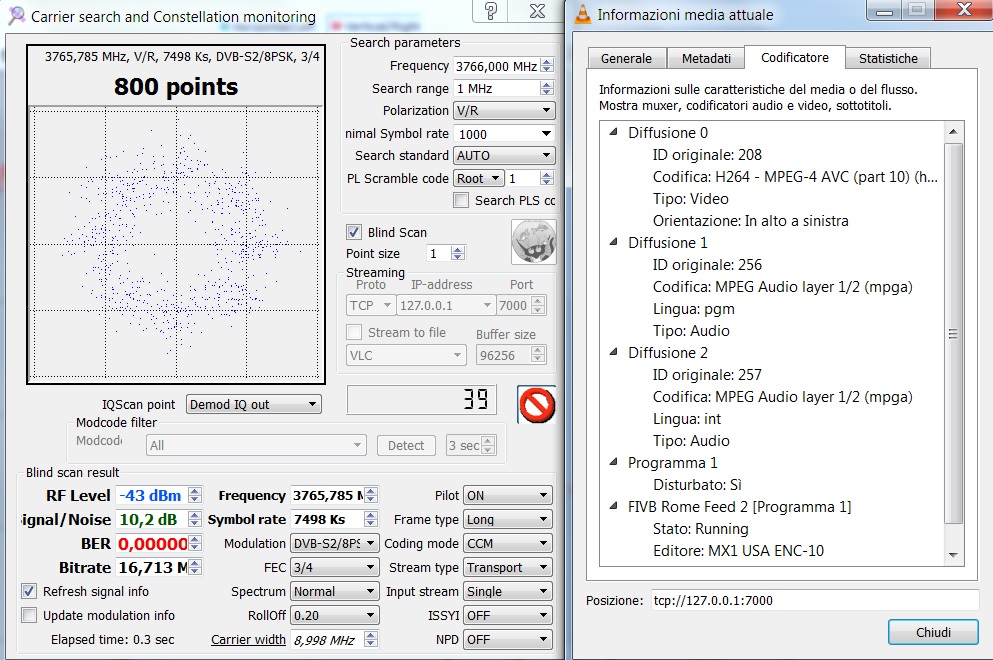Click the Point size stepper arrows
Screen dimensions: 993x660
458,253
